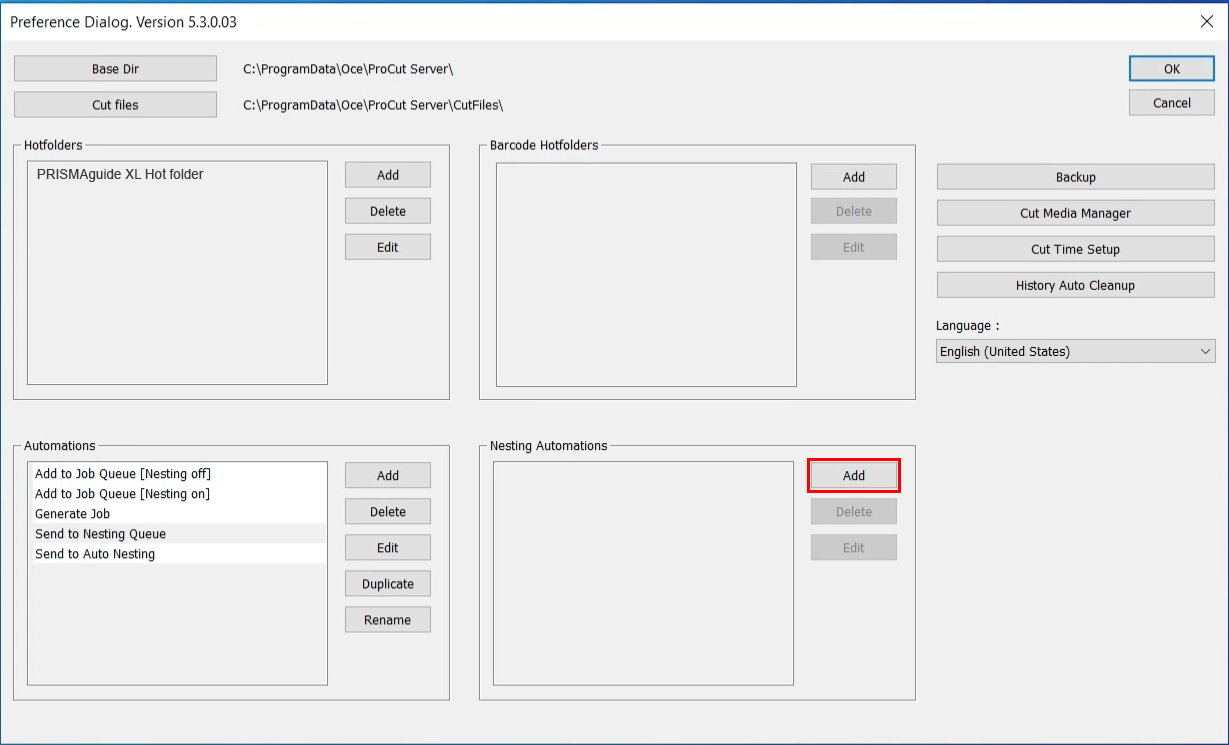Open History Auto Cleanup settings
The height and width of the screenshot is (745, 1229).
coord(1075,285)
